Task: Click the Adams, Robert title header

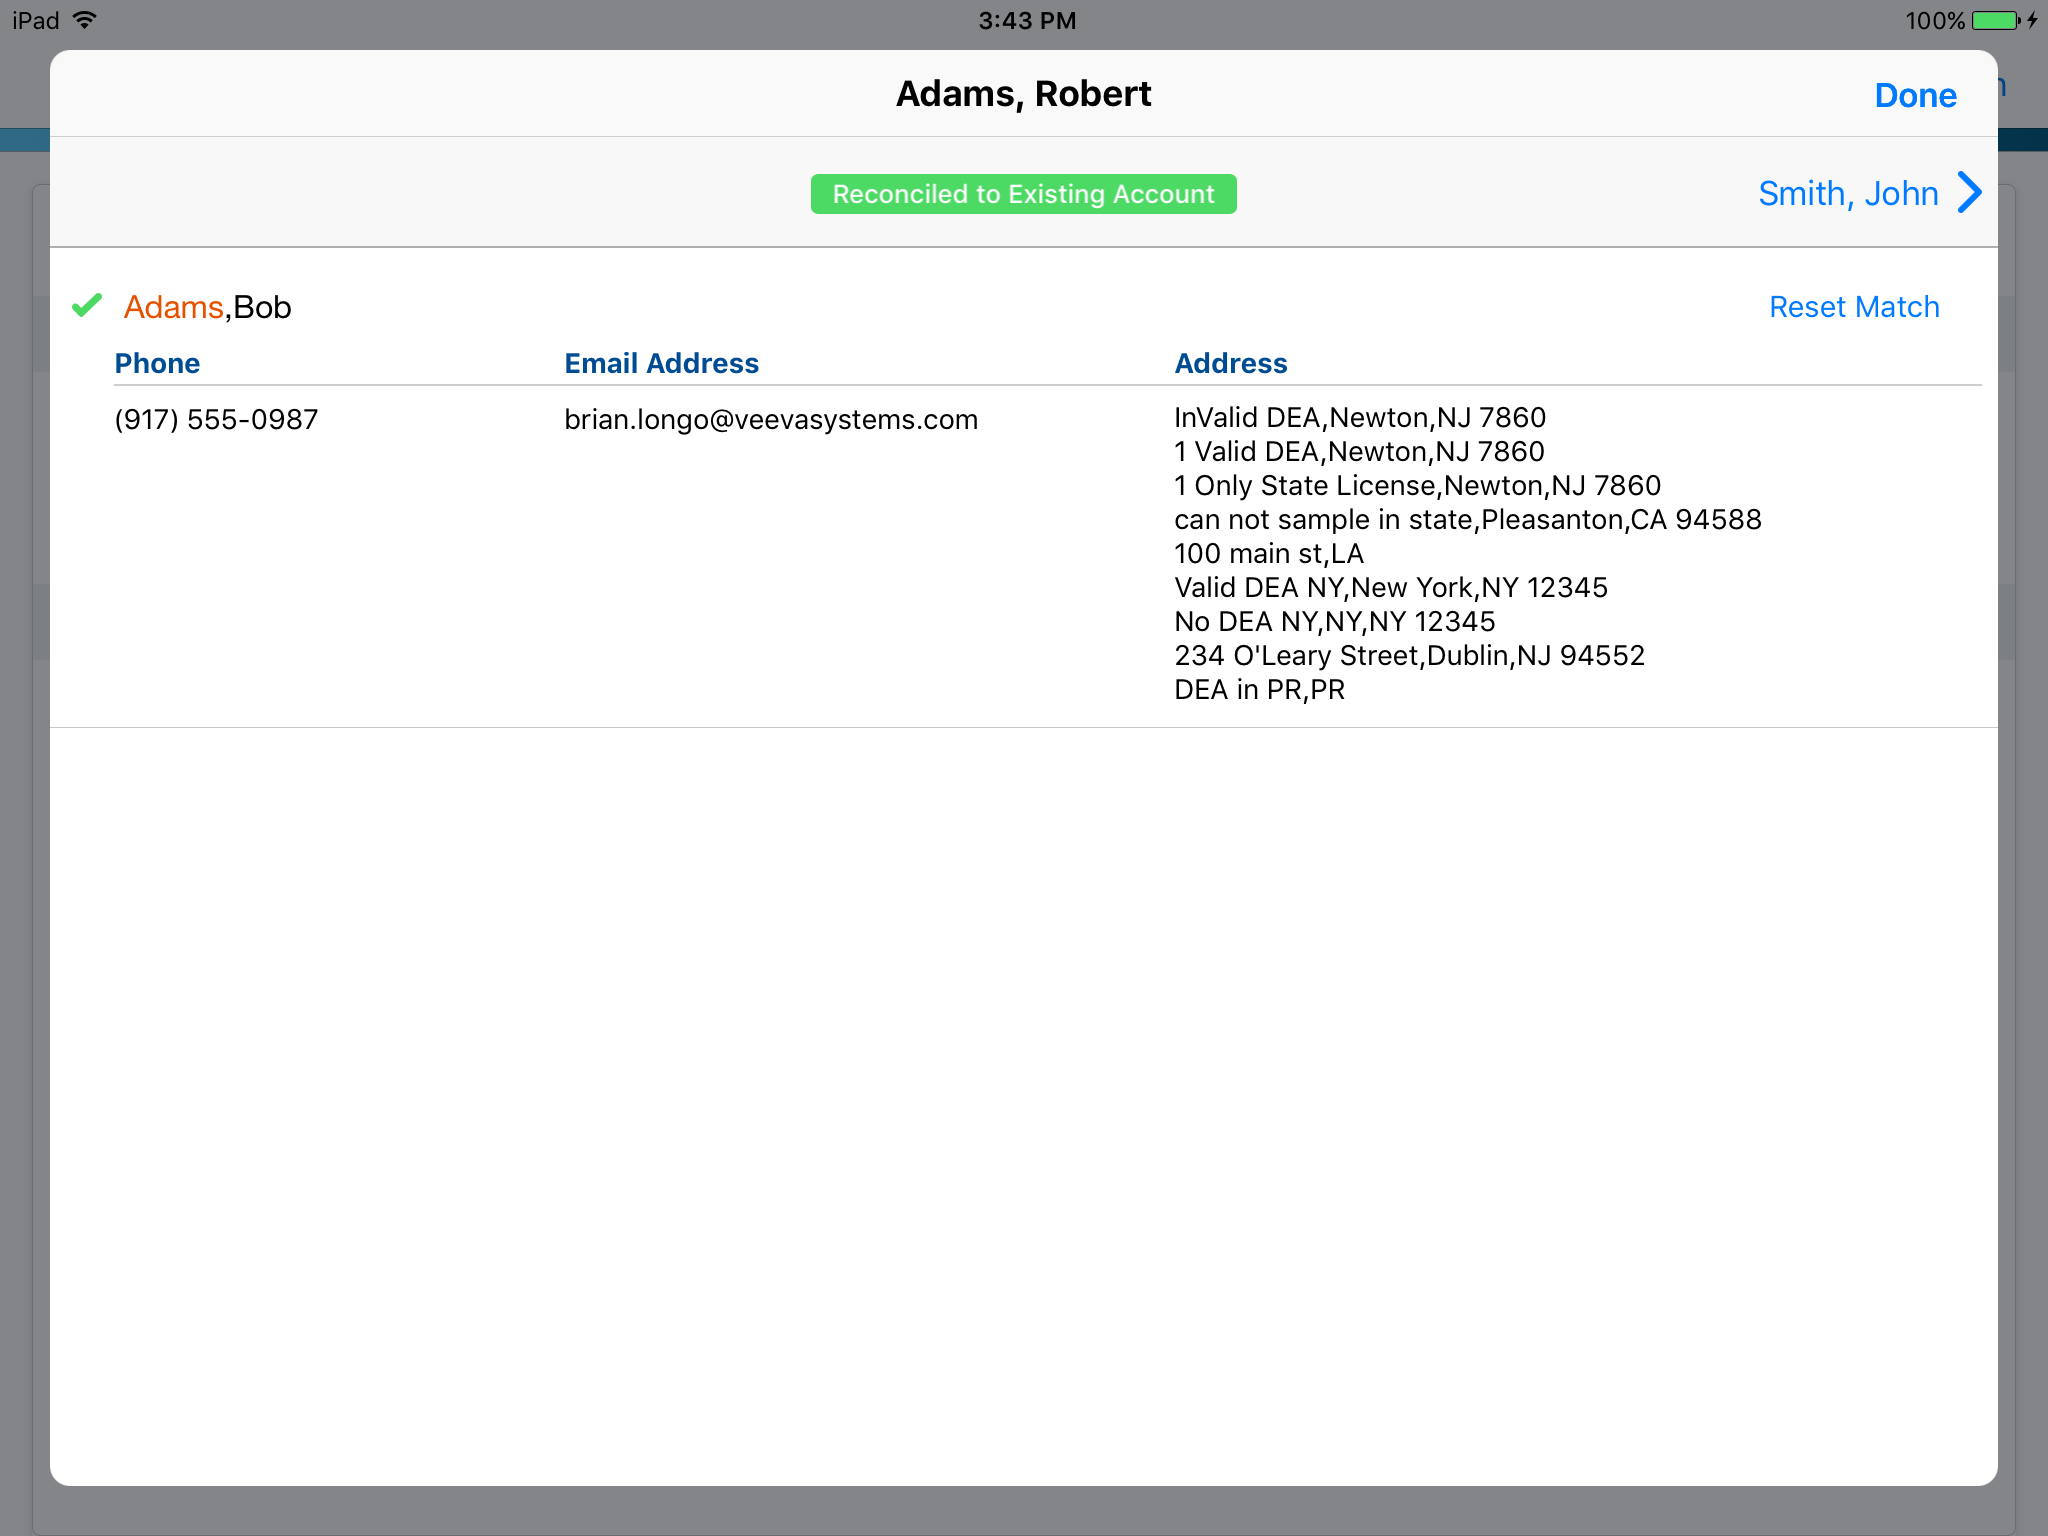Action: 1023,94
